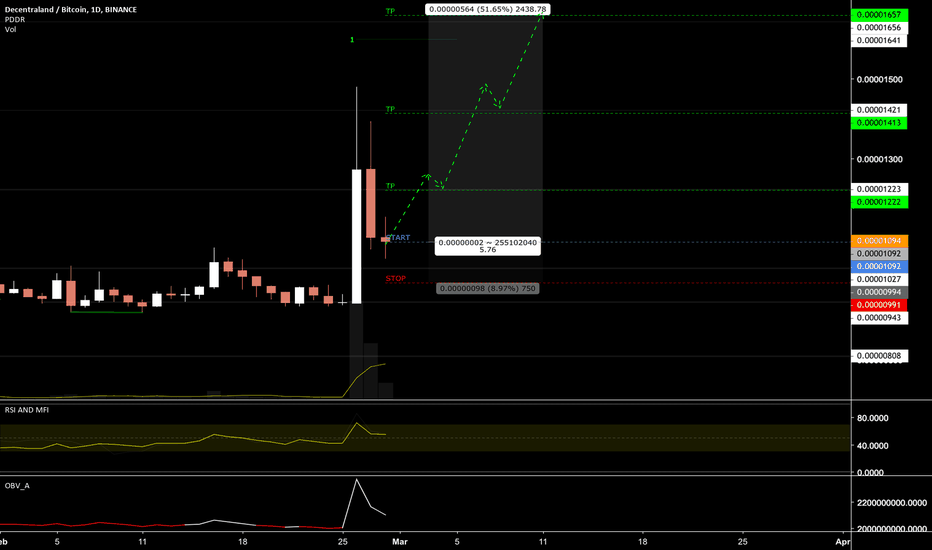
Task: Click the TP label on the 0.00001222 line
Action: coord(391,186)
